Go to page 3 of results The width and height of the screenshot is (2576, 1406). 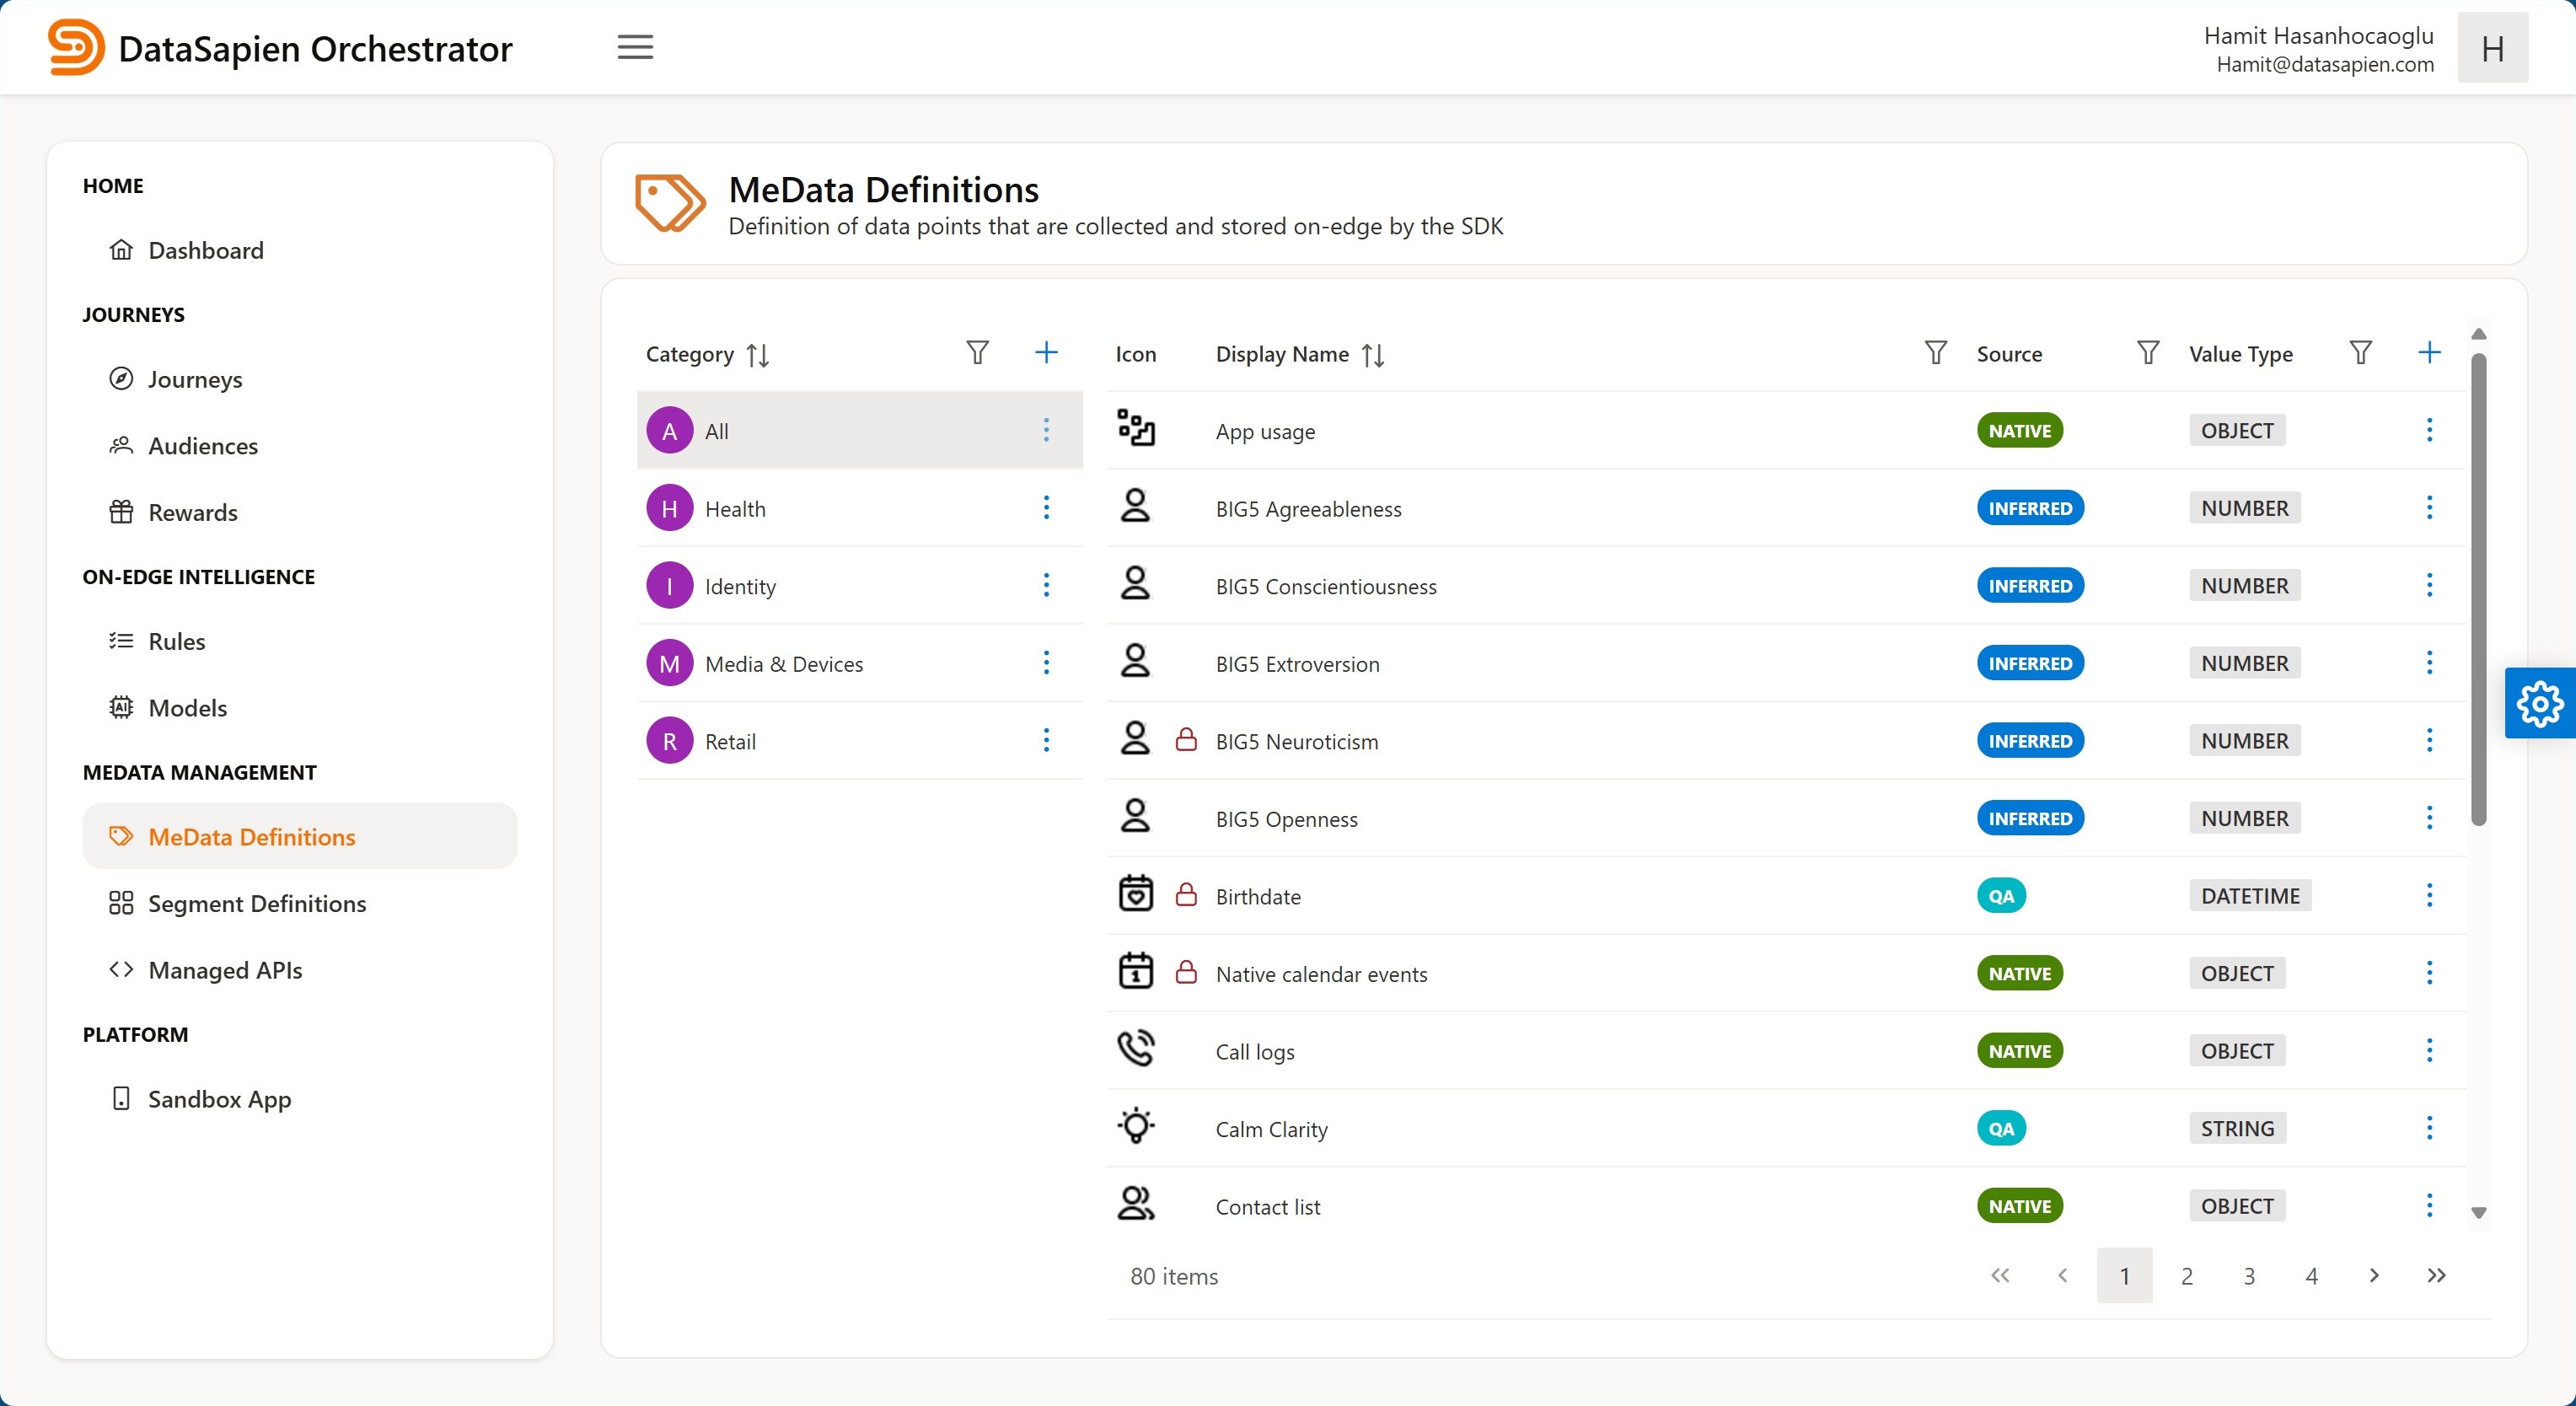[x=2249, y=1275]
